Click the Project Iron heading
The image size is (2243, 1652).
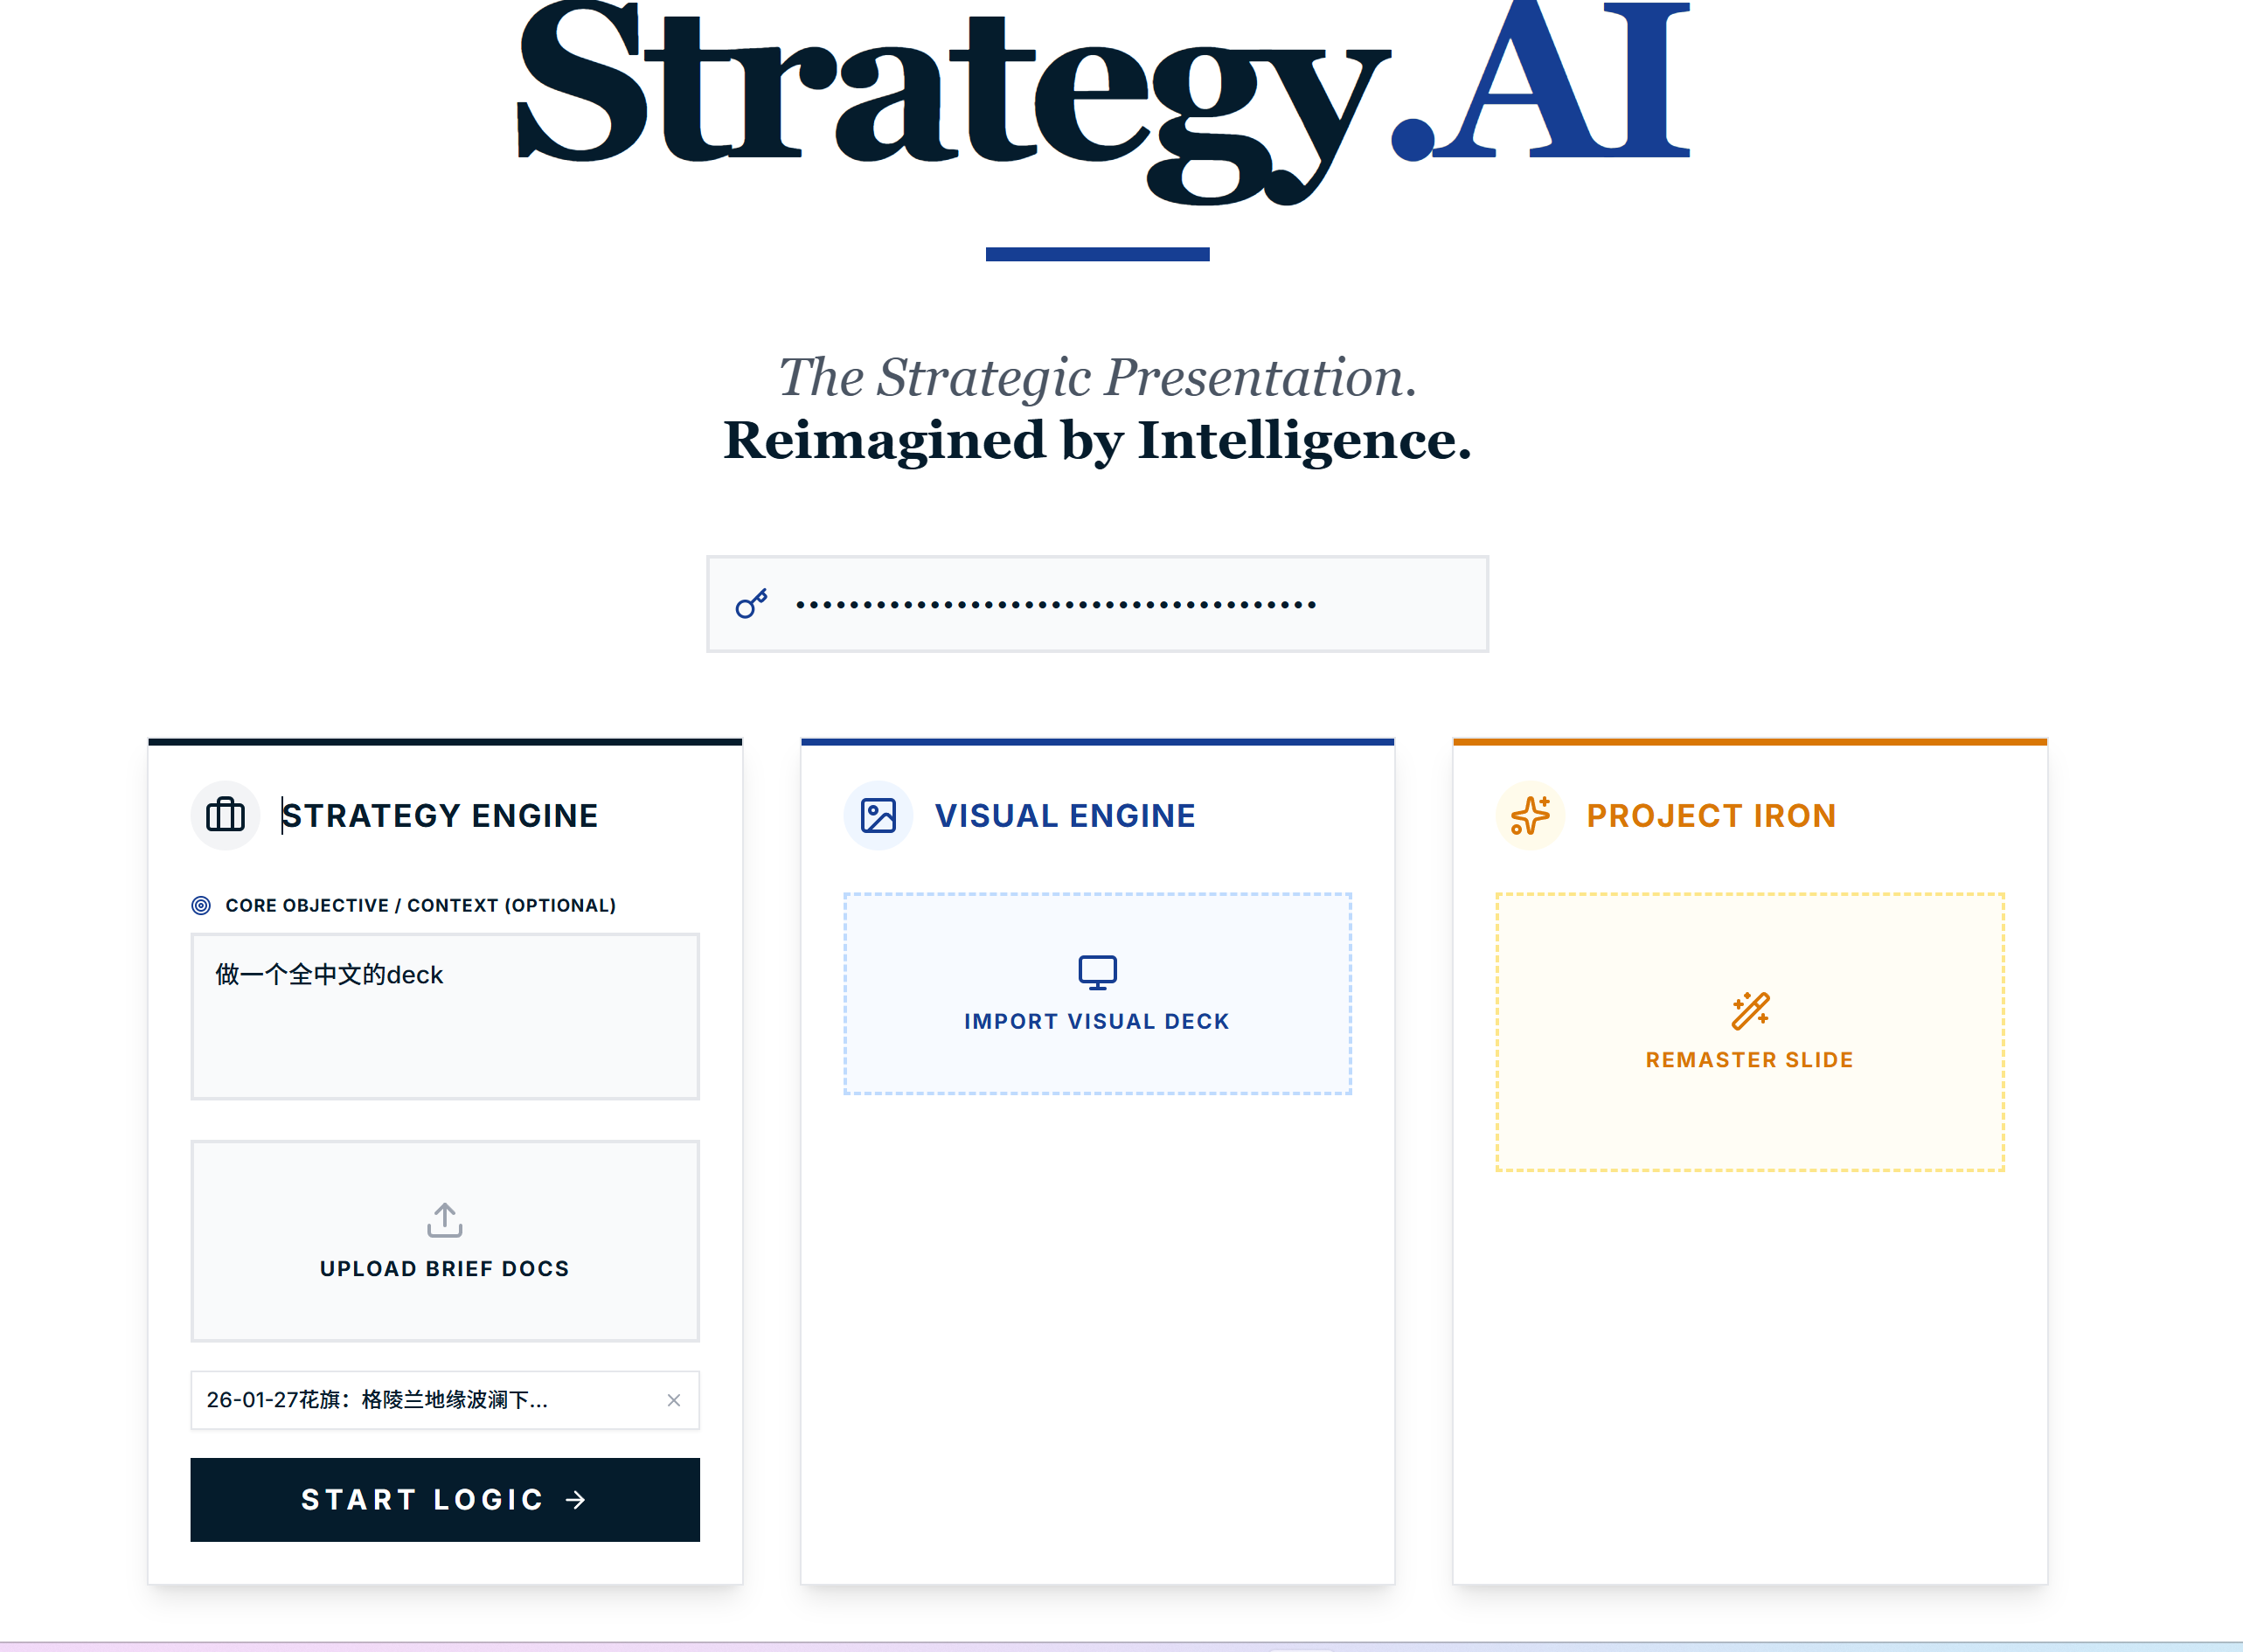(1711, 815)
